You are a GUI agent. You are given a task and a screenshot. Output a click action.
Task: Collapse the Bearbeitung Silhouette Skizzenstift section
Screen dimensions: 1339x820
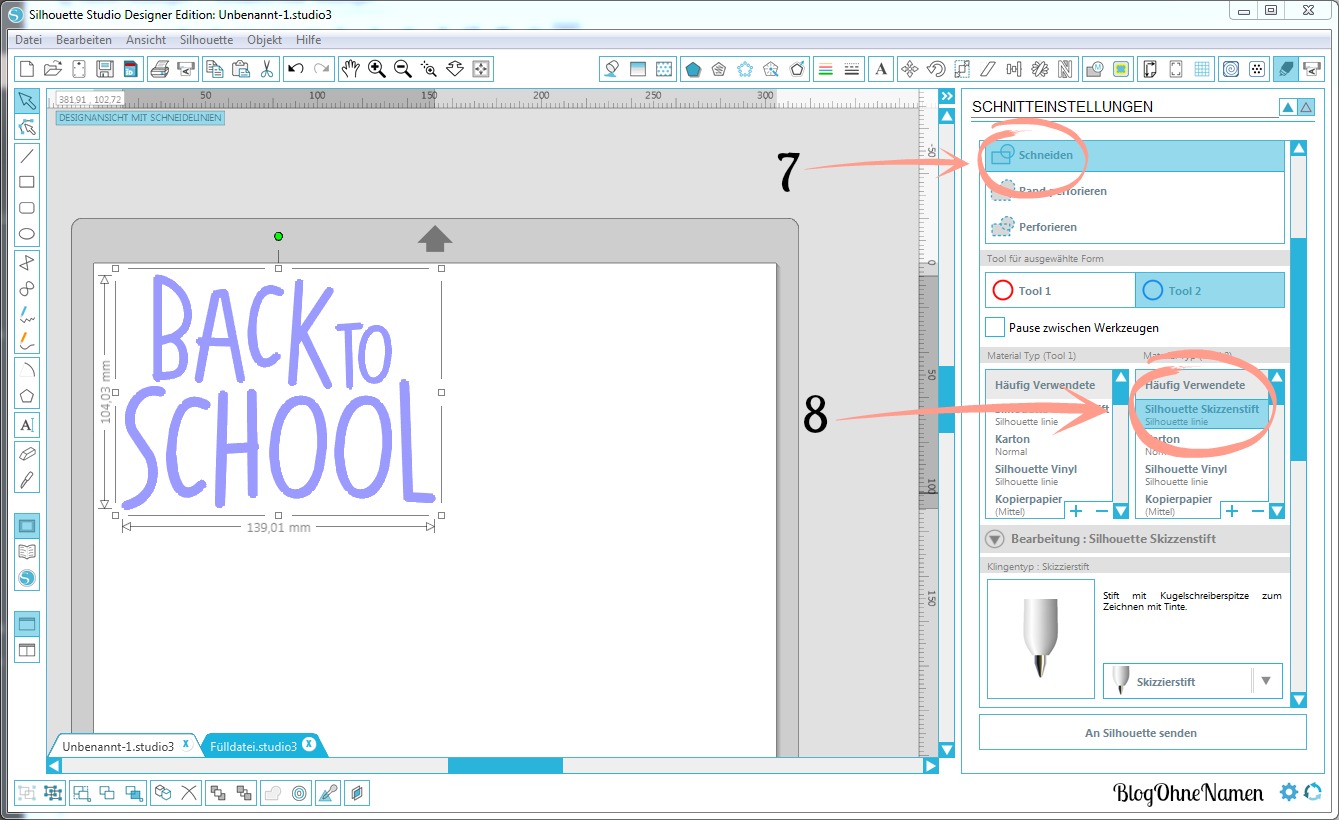(x=994, y=539)
